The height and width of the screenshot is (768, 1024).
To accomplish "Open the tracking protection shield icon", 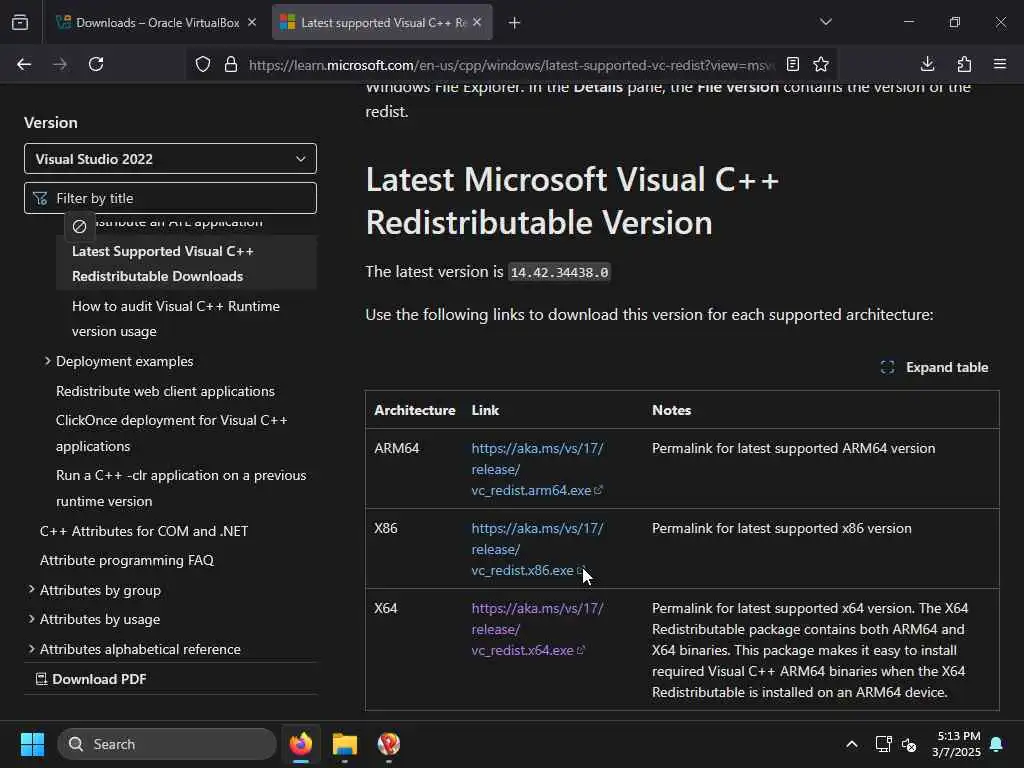I will pos(203,64).
